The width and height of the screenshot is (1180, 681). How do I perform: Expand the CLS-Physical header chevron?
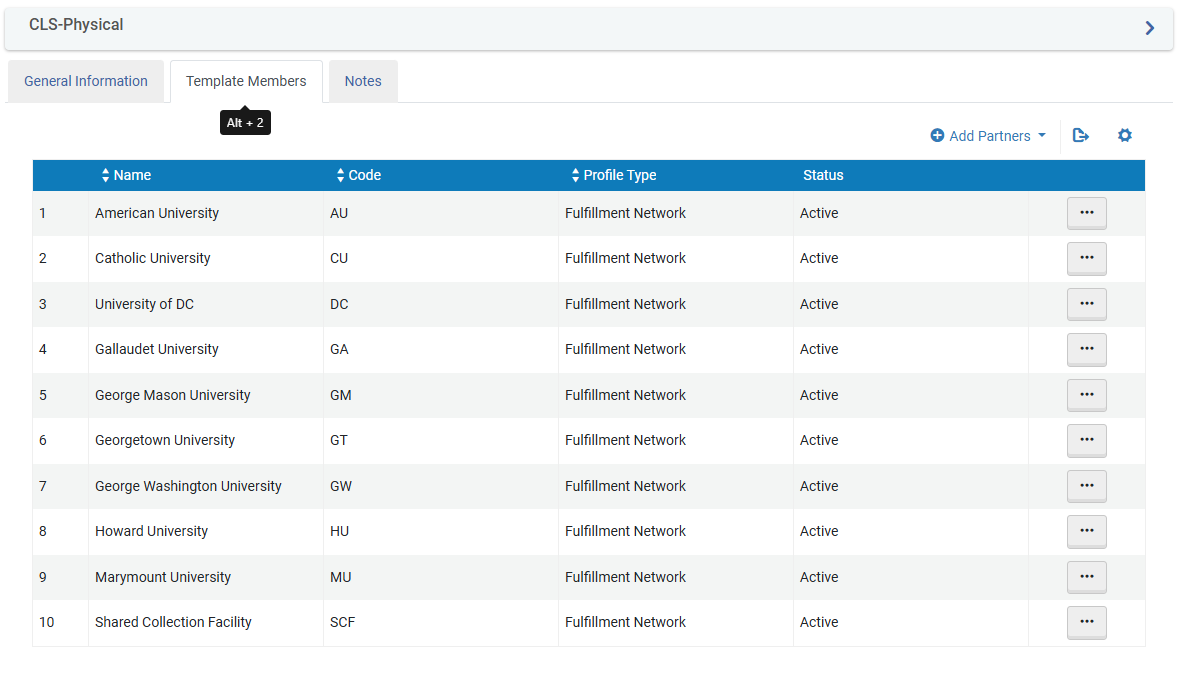tap(1149, 28)
